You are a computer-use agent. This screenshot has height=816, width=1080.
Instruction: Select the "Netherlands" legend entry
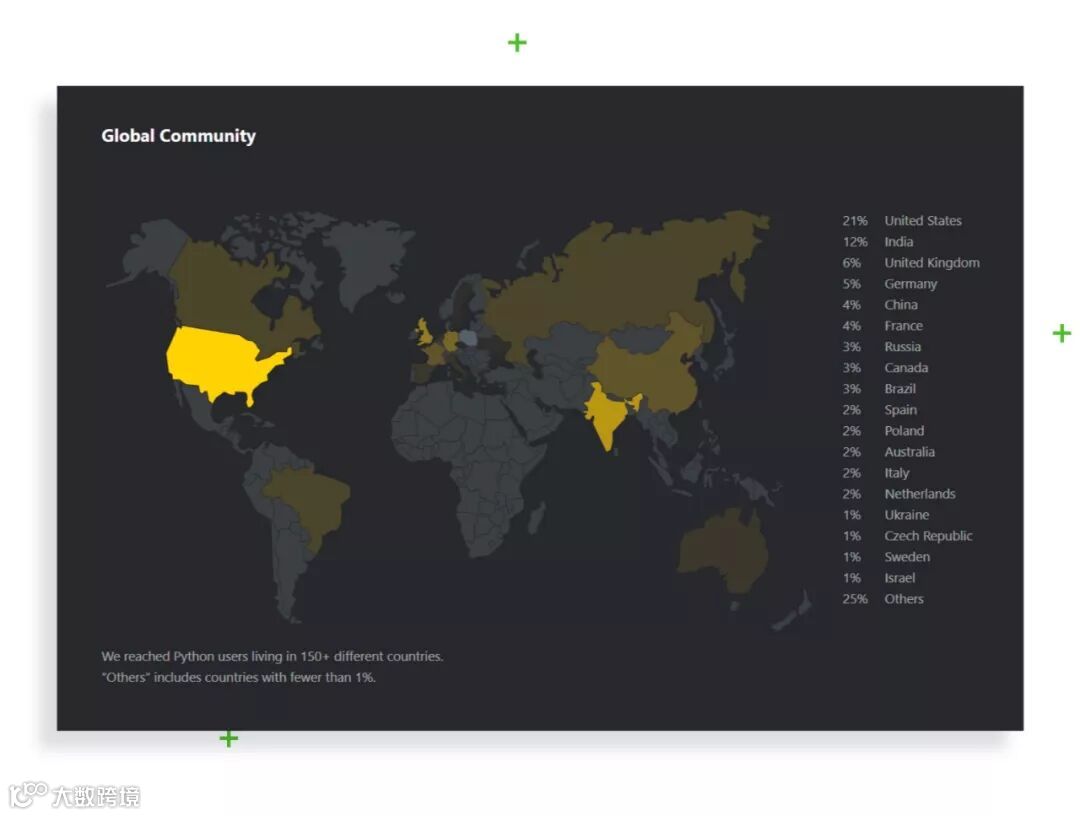click(x=920, y=494)
